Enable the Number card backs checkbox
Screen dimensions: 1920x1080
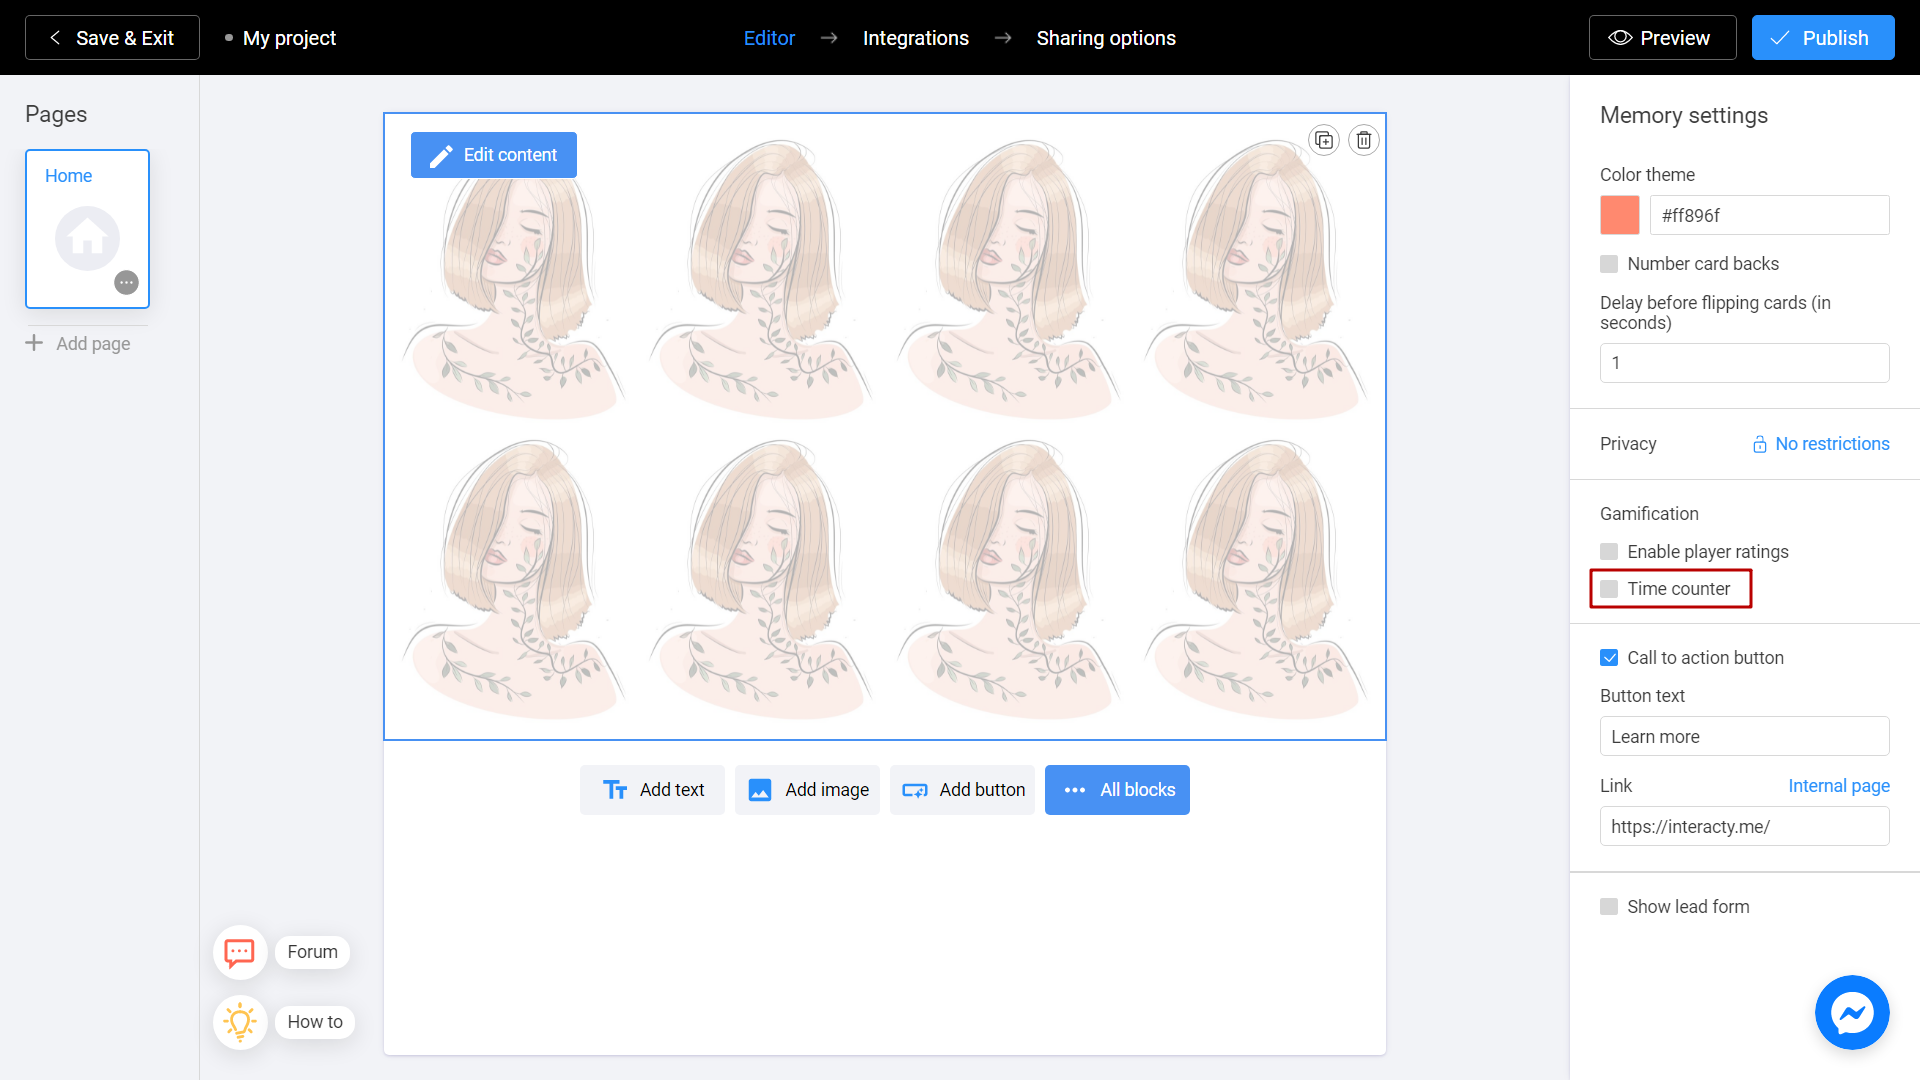click(1609, 264)
